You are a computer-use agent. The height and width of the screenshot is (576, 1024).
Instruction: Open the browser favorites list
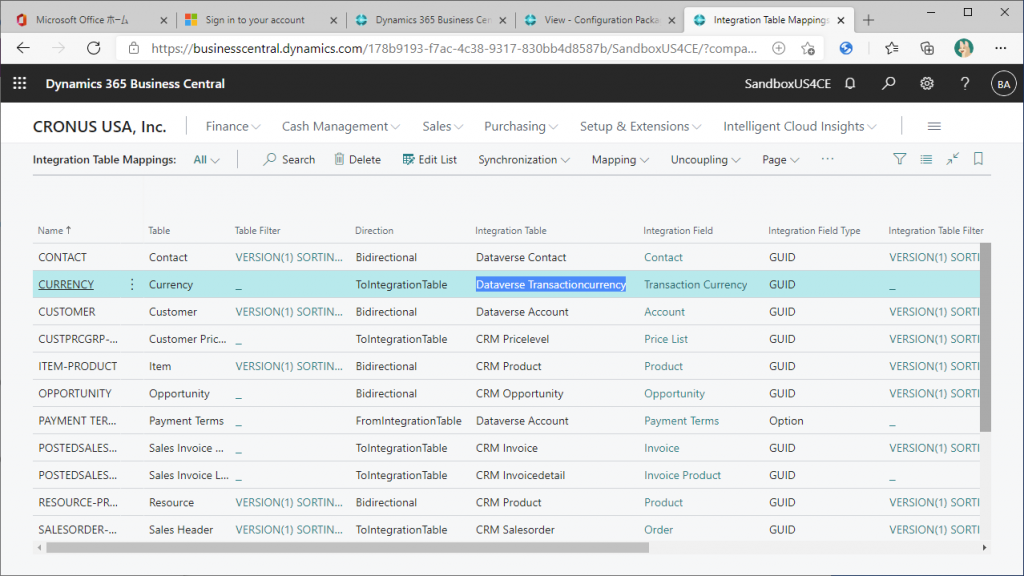891,48
